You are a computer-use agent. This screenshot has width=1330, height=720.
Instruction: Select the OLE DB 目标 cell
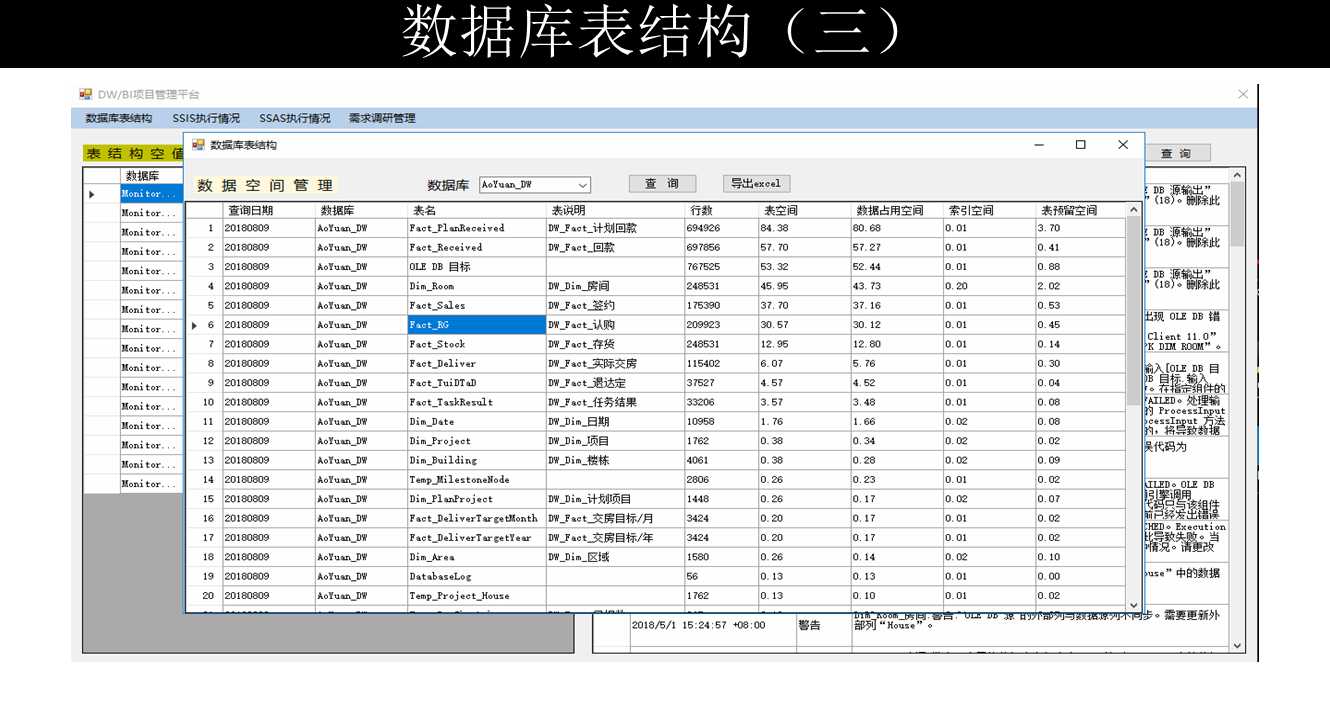(476, 267)
